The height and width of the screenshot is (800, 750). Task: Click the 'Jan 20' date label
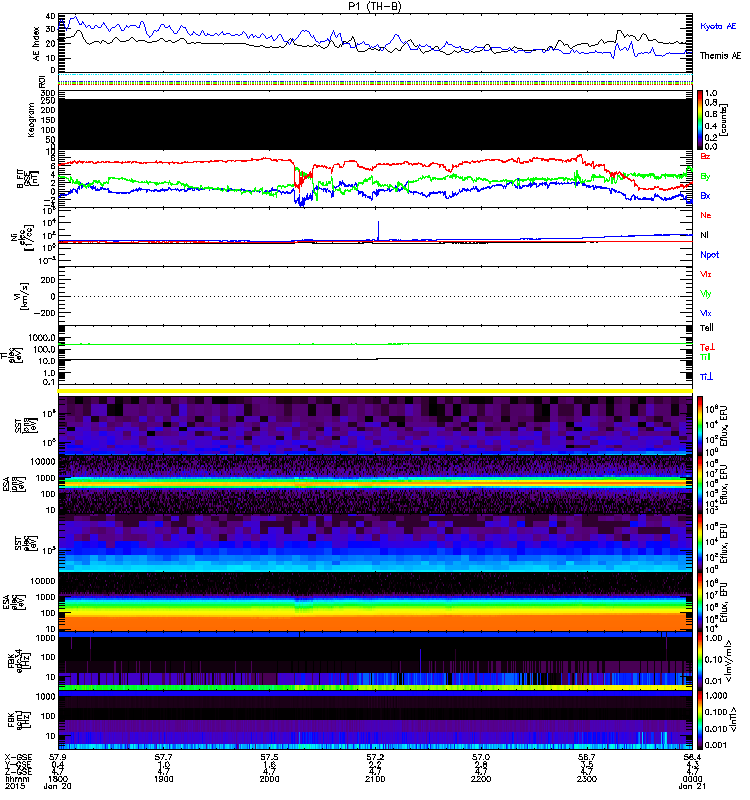pyautogui.click(x=58, y=786)
